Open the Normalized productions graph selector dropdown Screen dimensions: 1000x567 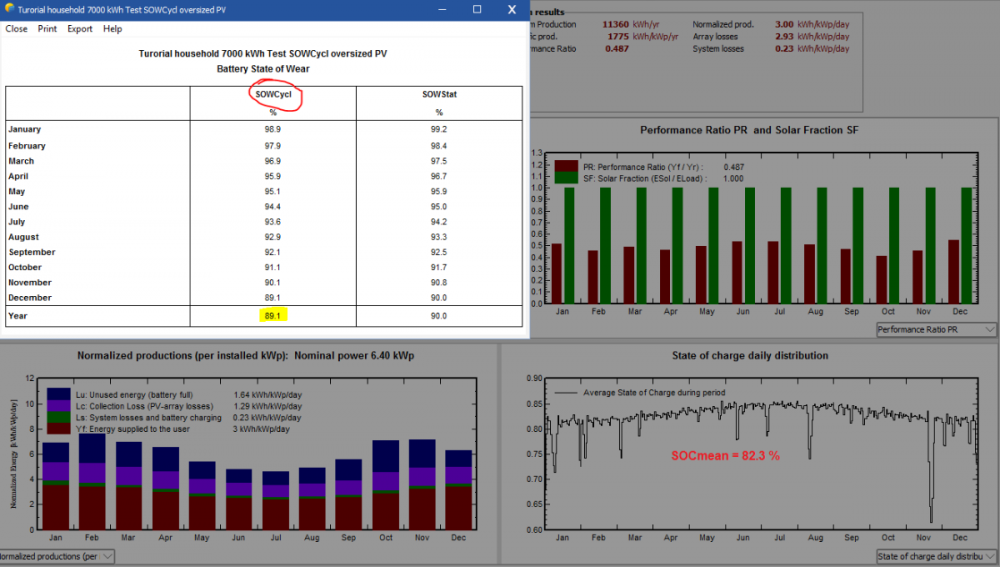55,556
